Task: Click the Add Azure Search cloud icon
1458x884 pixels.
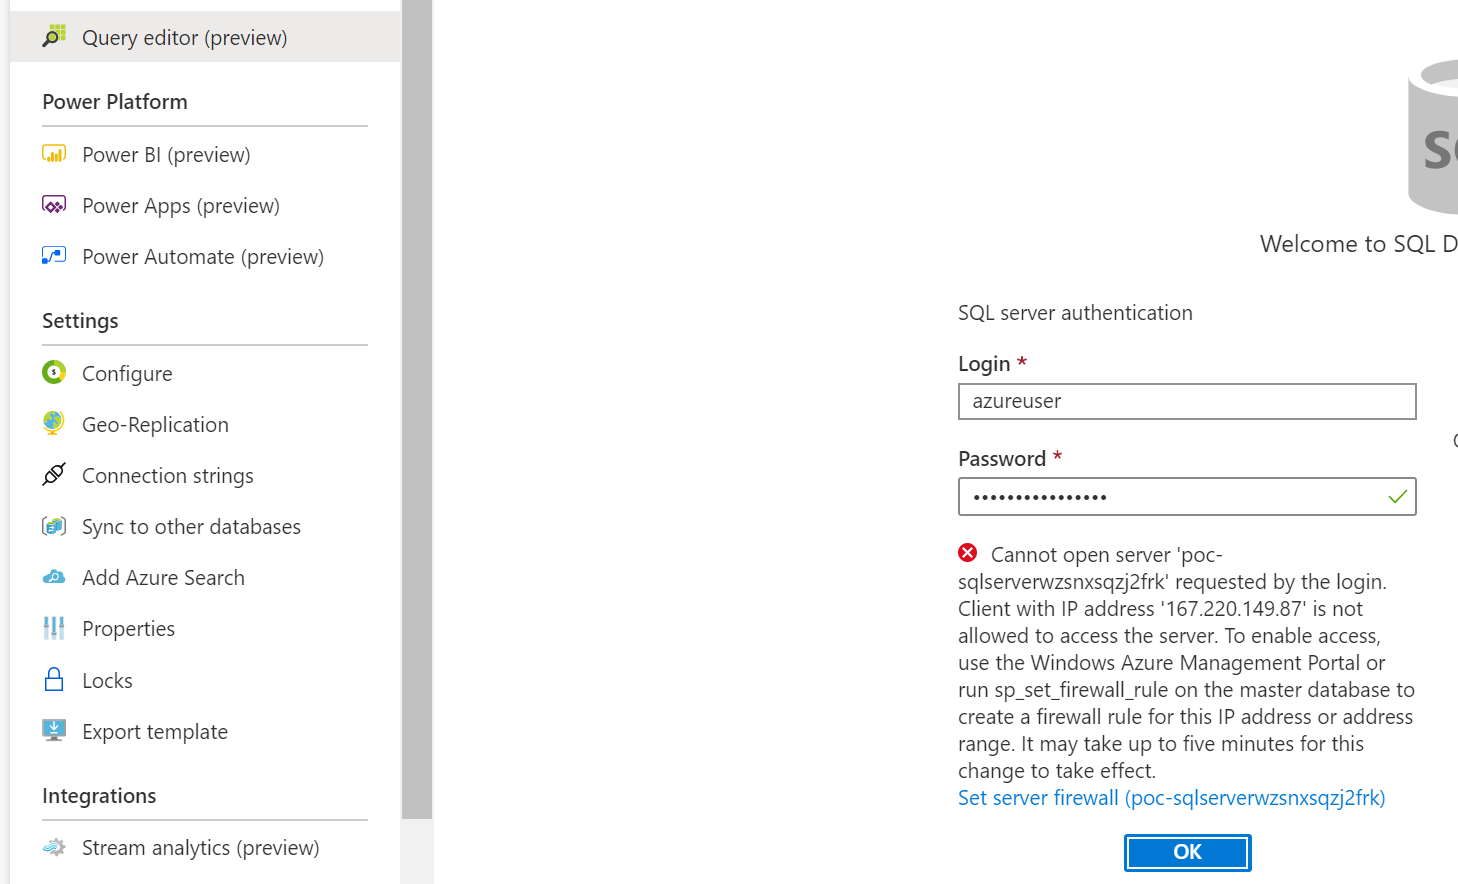Action: (x=54, y=577)
